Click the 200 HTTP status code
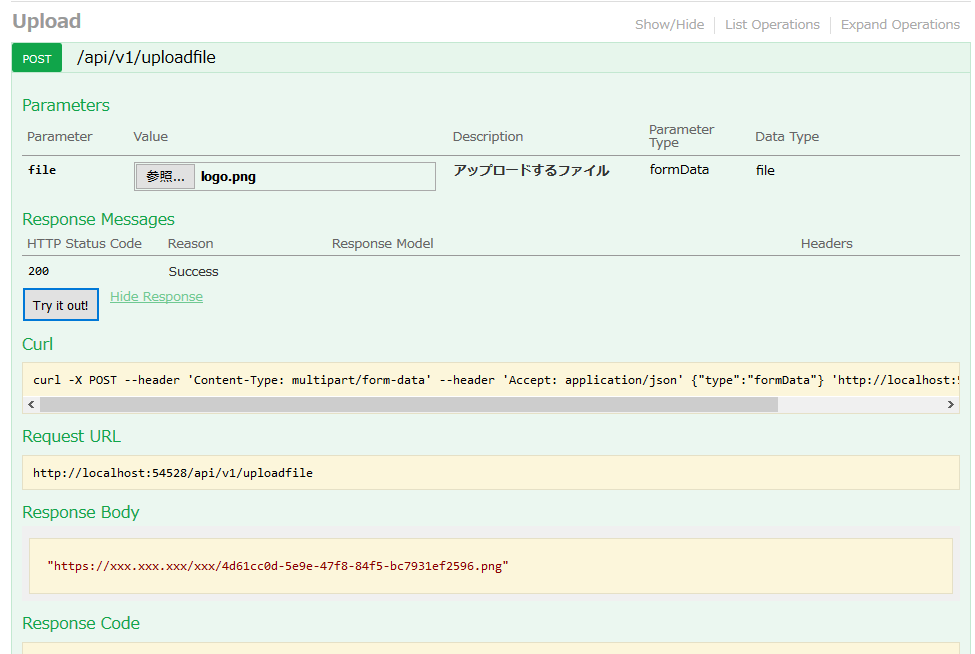 point(39,271)
